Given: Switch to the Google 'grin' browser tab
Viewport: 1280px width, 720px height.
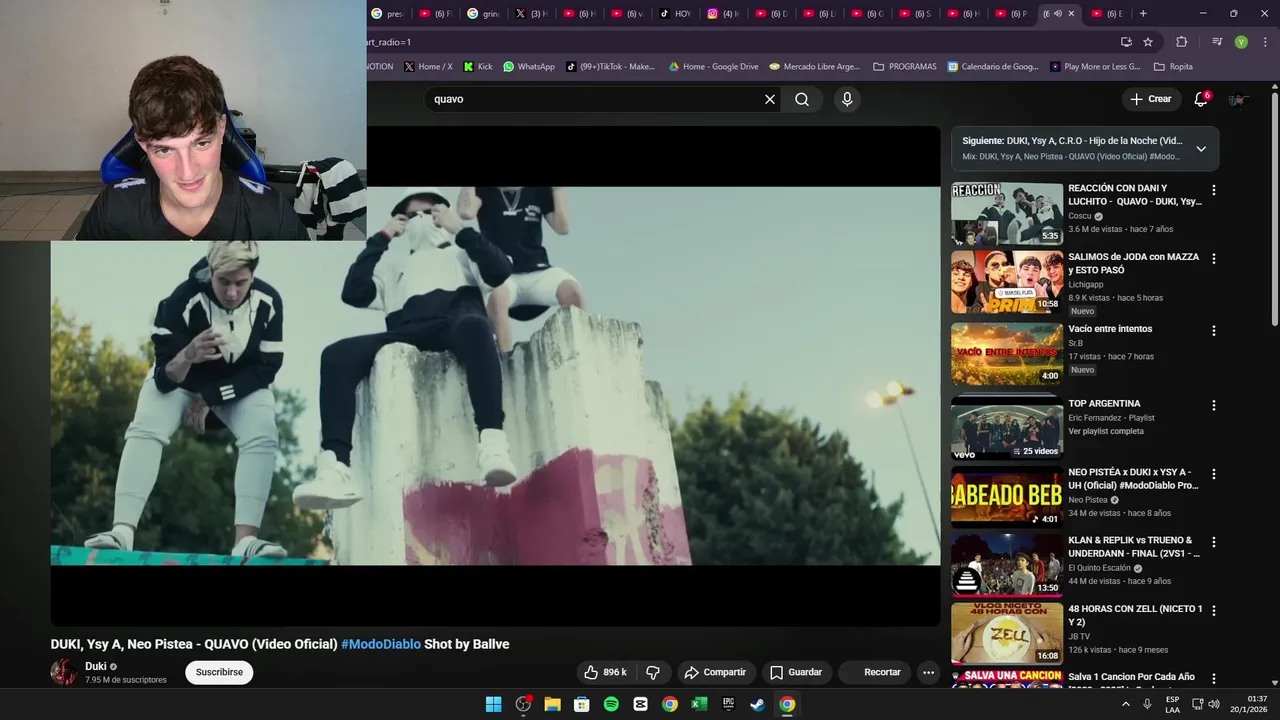Looking at the screenshot, I should 483,13.
